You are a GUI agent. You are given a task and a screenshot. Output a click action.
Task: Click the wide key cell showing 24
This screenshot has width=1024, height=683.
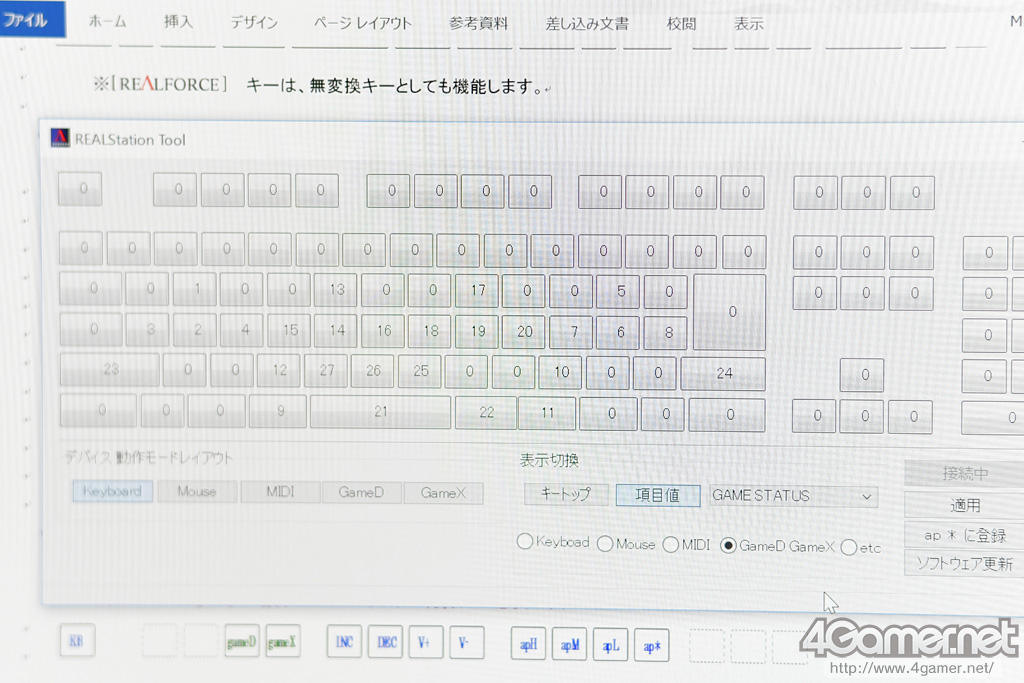pos(724,373)
